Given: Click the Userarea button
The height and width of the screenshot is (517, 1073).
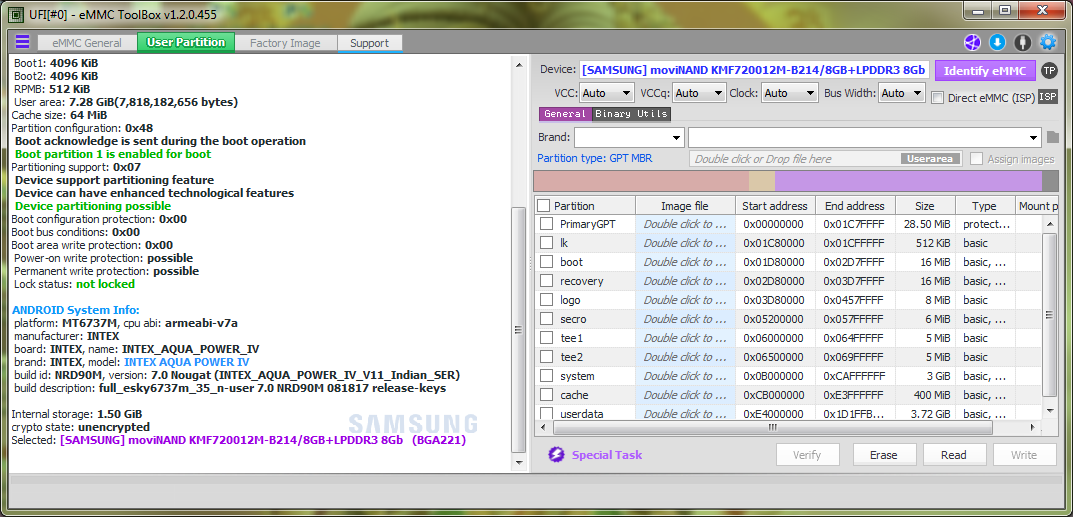Looking at the screenshot, I should coord(930,159).
